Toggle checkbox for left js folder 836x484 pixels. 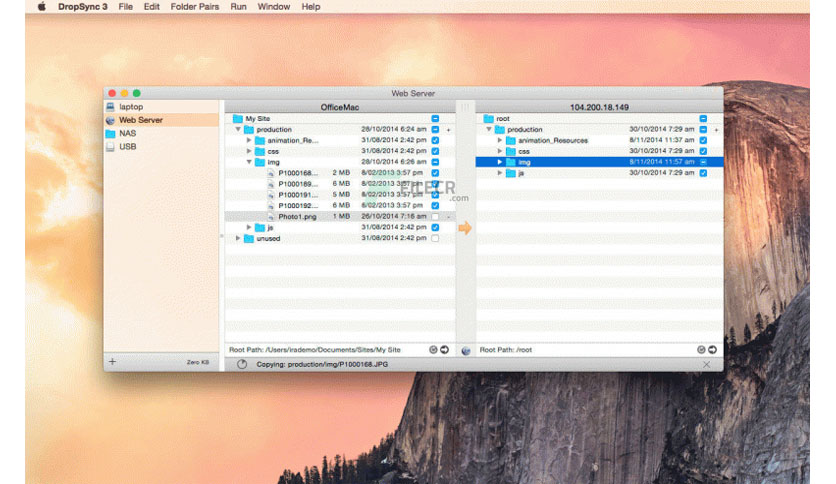coord(435,228)
